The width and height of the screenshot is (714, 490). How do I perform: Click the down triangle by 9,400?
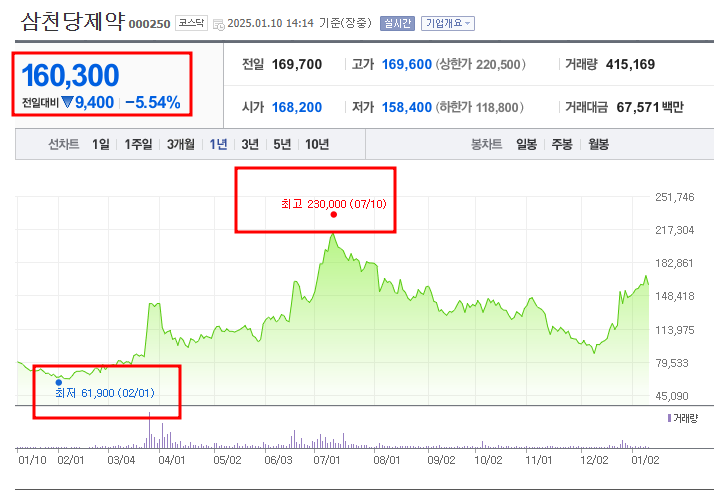pos(67,102)
